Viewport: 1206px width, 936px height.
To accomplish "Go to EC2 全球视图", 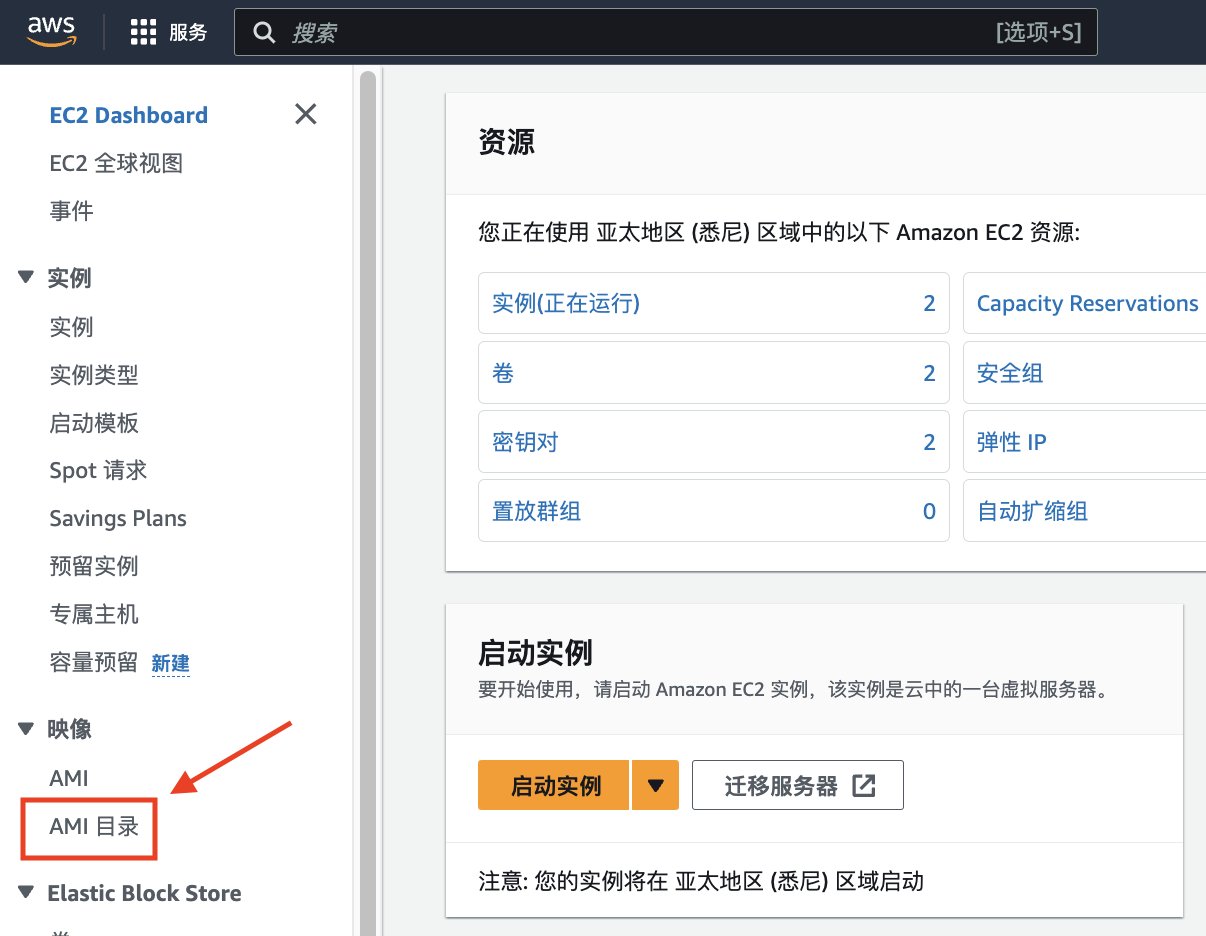I will point(116,163).
